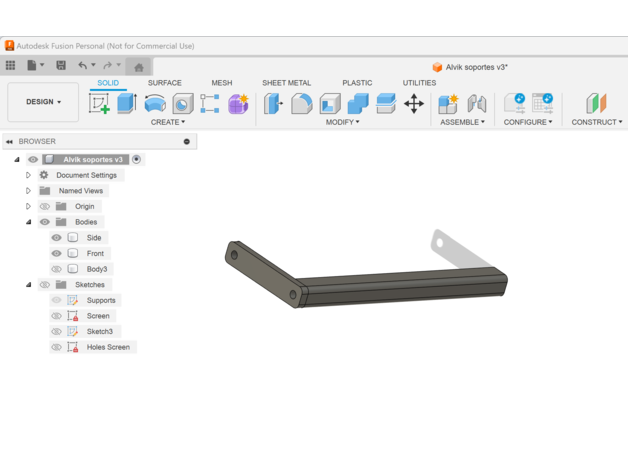Screen dimensions: 628x472
Task: Click the Save icon
Action: point(61,66)
